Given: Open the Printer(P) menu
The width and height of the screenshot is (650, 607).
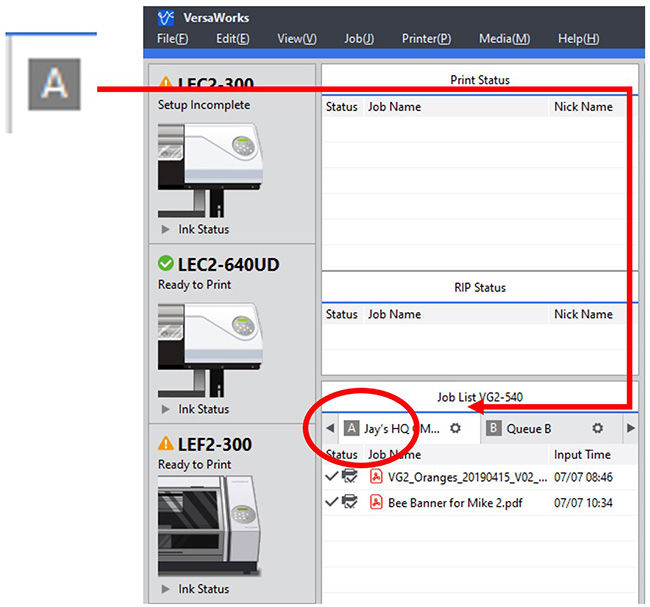Looking at the screenshot, I should click(x=427, y=39).
